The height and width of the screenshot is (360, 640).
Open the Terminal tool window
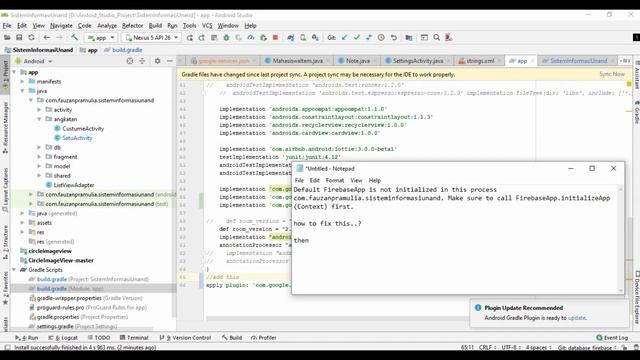[x=134, y=338]
